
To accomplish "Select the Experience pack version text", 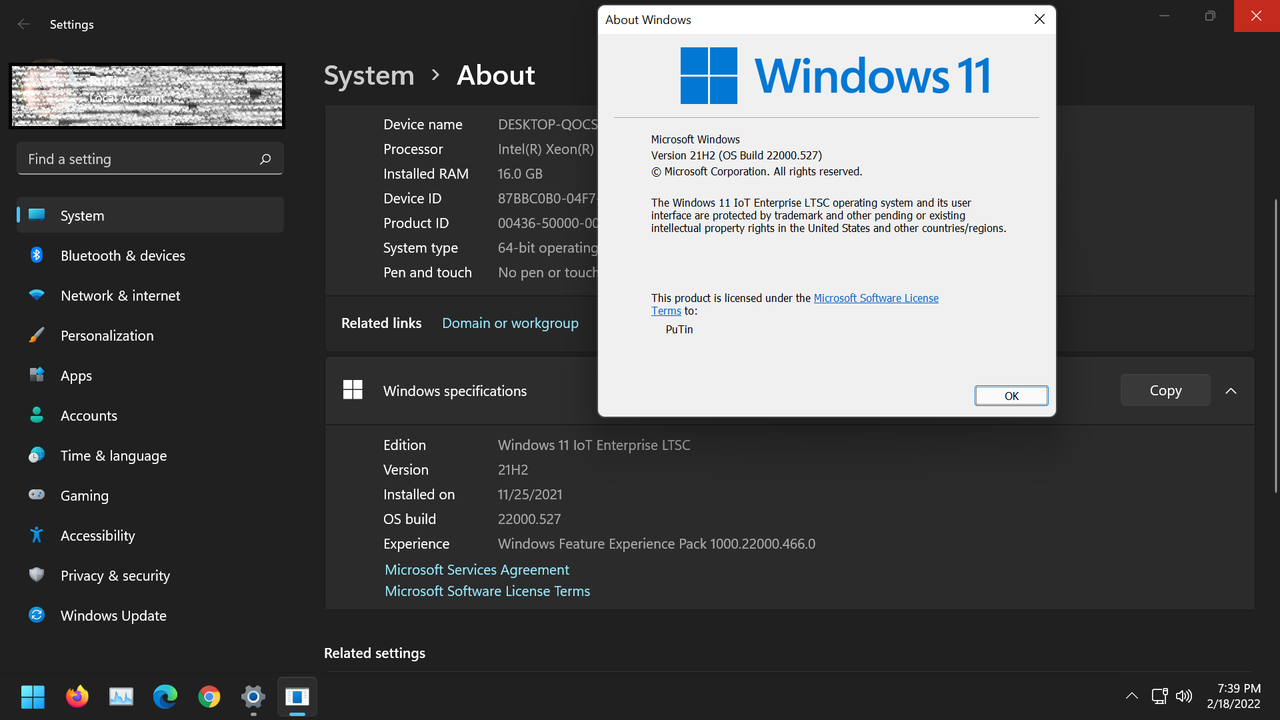I will coord(657,544).
